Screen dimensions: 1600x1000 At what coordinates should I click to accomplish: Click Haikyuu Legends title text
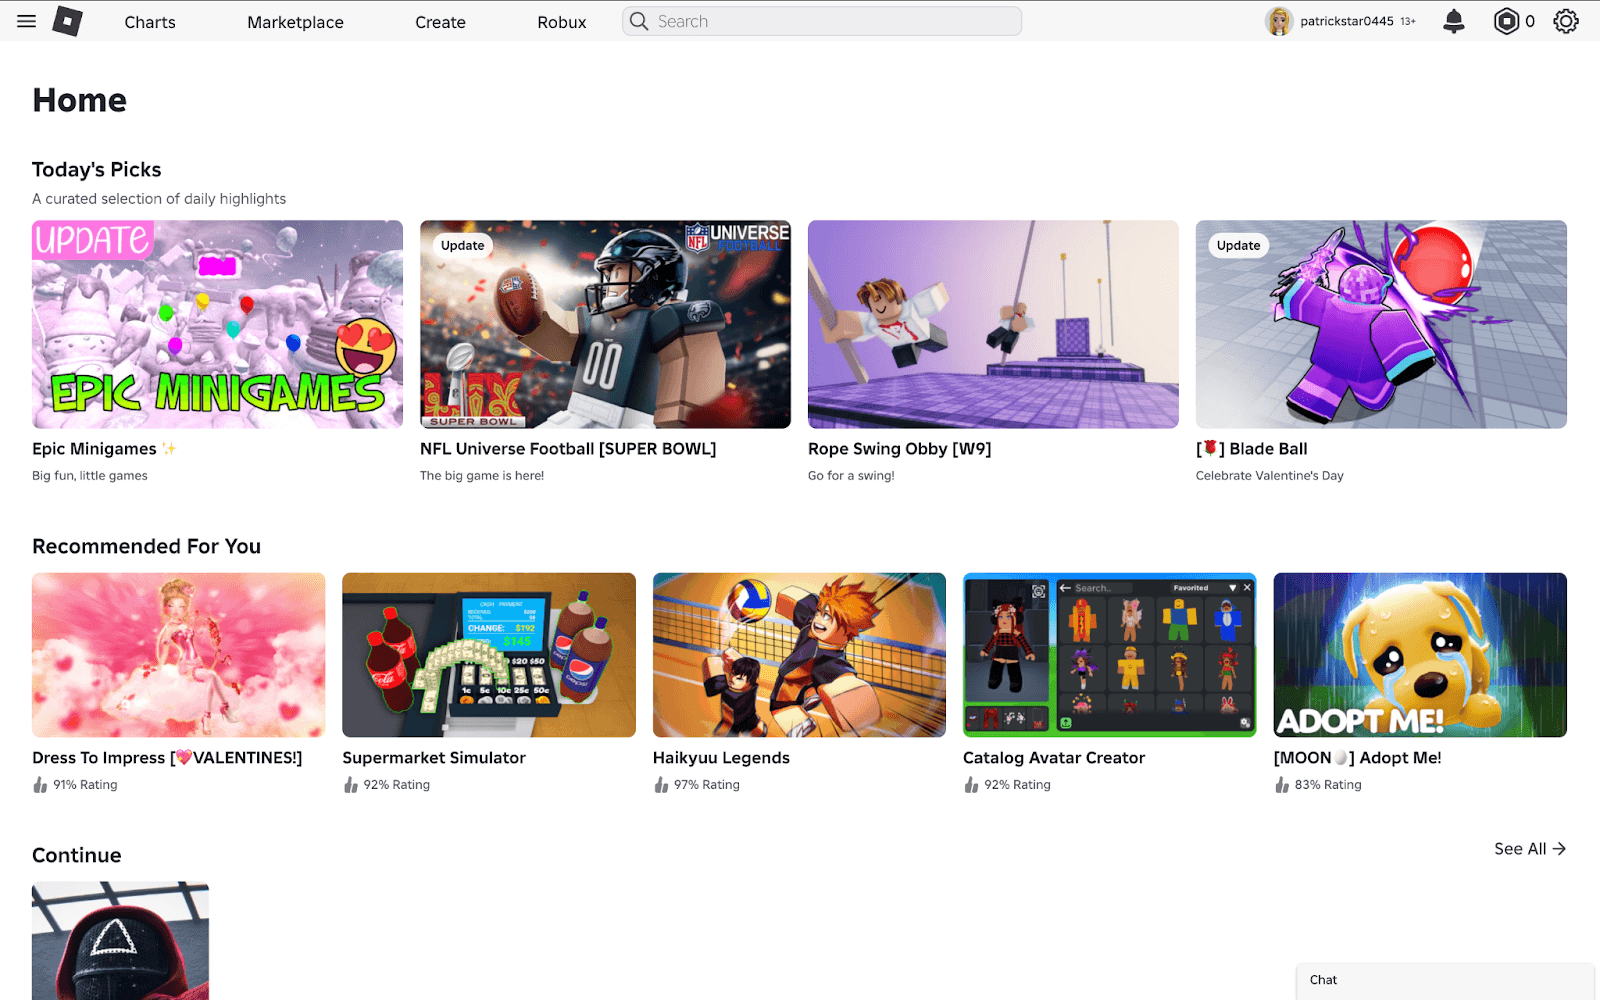[721, 758]
